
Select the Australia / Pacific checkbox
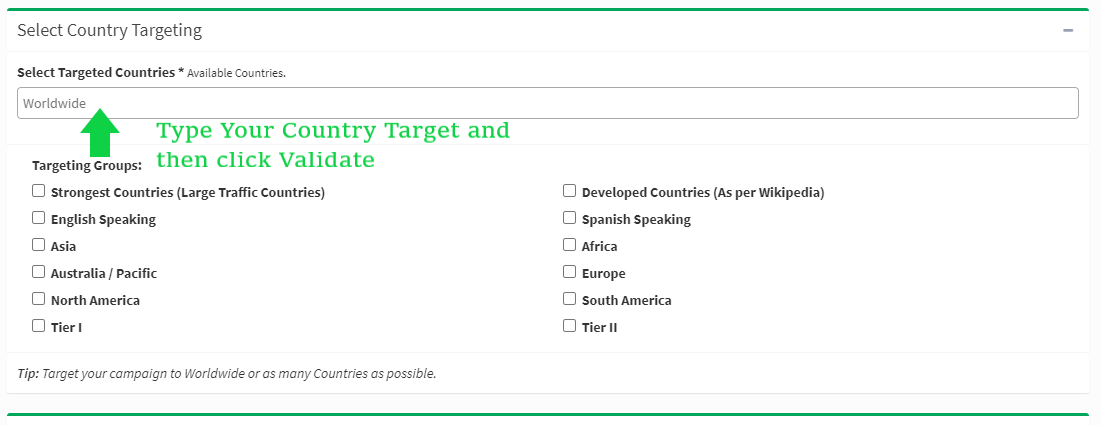coord(39,272)
